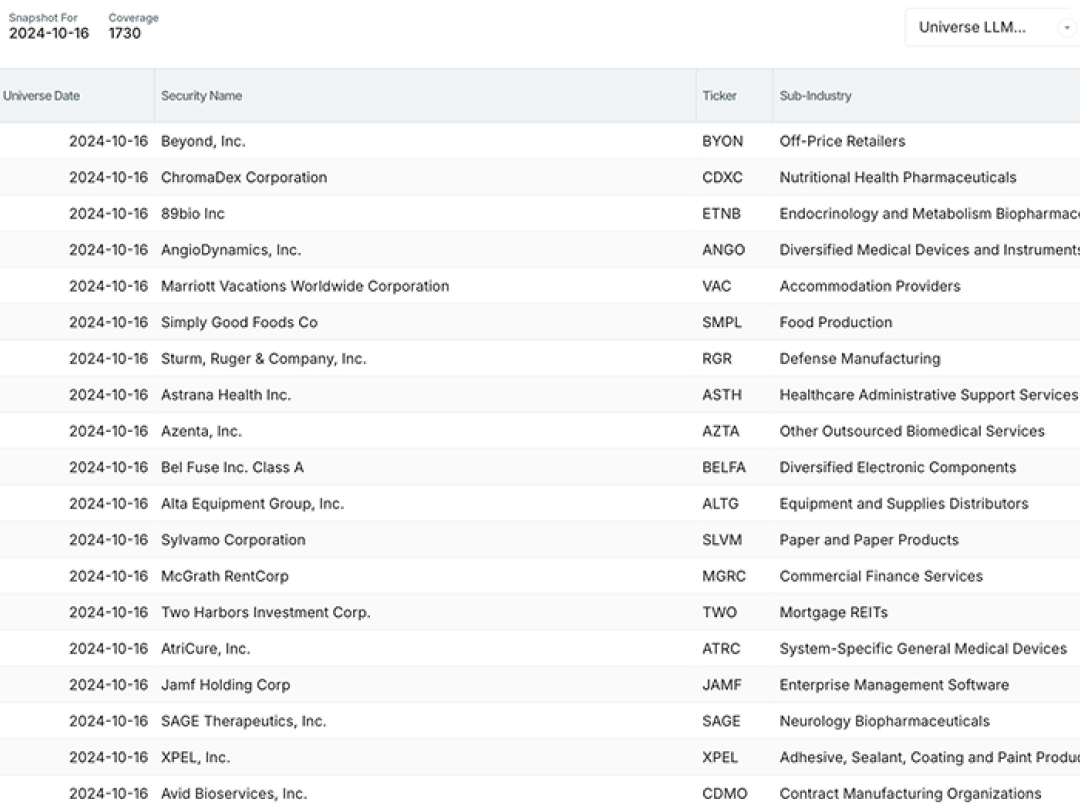Select XPEL, Inc. security name
1080x810 pixels.
(x=195, y=758)
